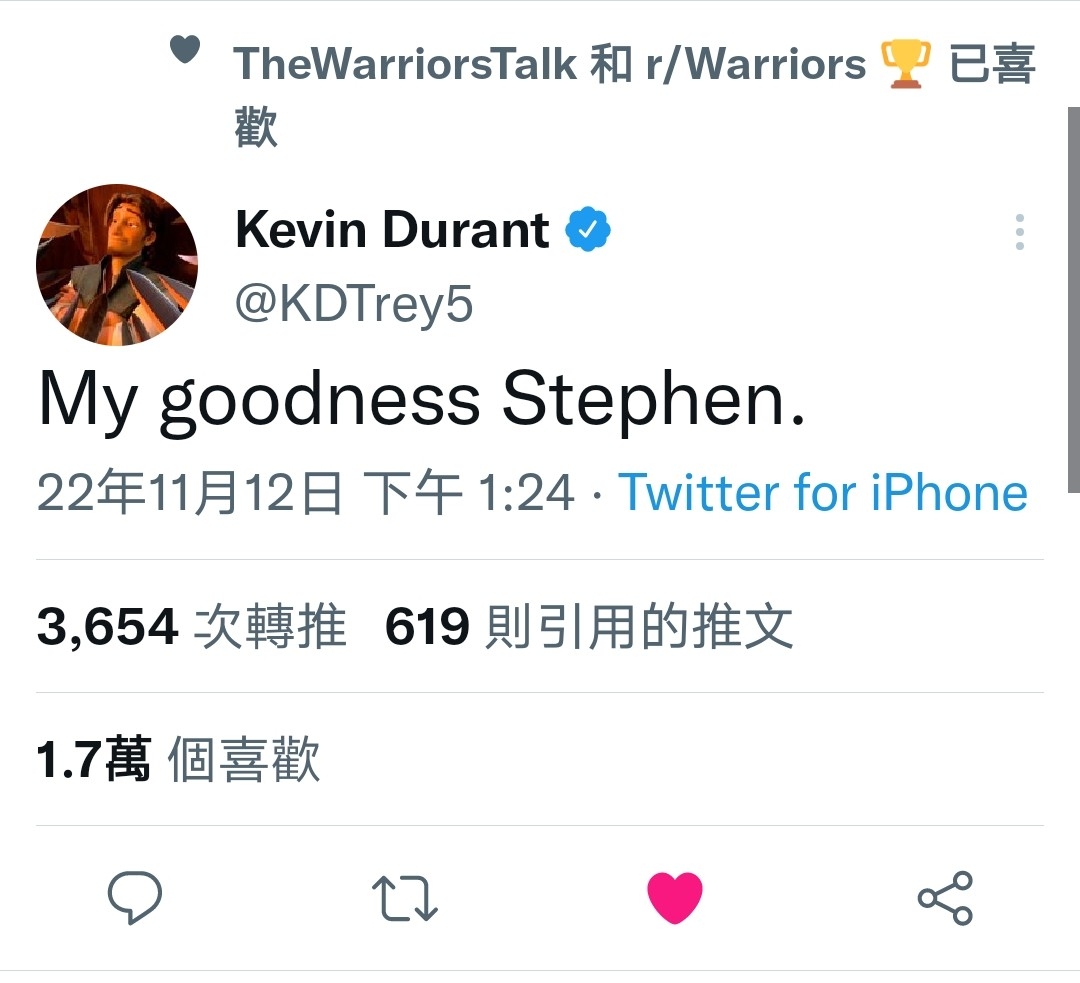1080x983 pixels.
Task: Open the three-dot tweet options menu
Action: (x=1019, y=232)
